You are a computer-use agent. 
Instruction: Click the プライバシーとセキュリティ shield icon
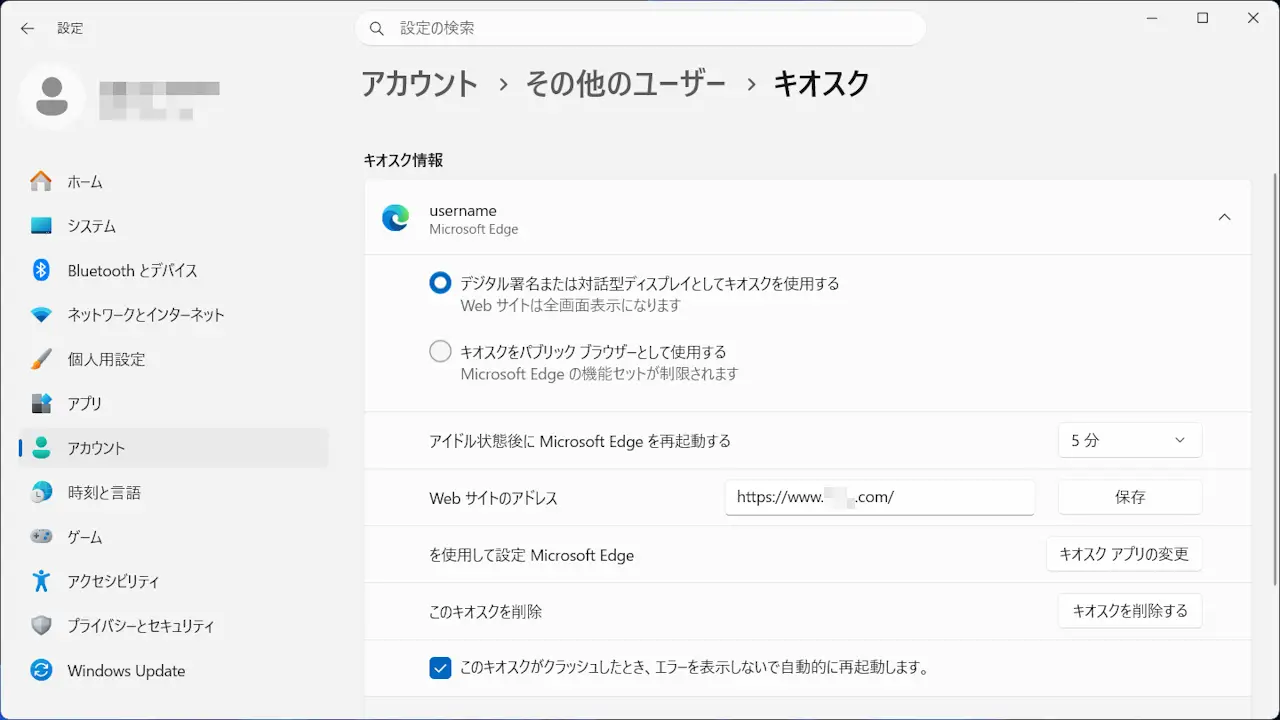coord(41,626)
